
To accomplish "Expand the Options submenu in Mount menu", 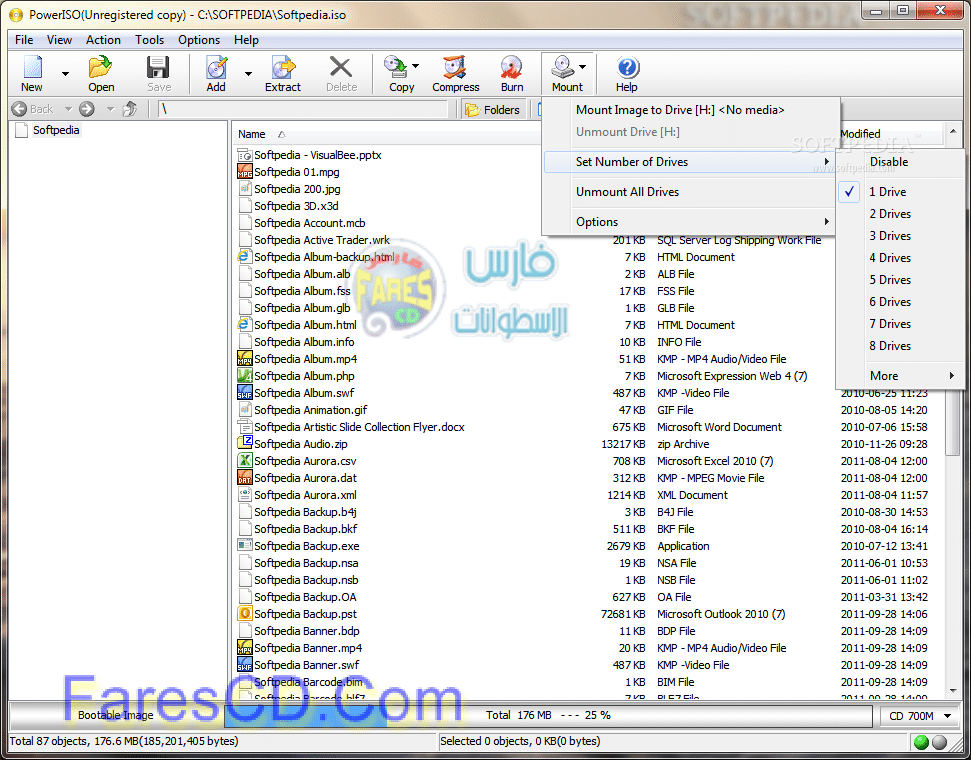I will [x=690, y=222].
